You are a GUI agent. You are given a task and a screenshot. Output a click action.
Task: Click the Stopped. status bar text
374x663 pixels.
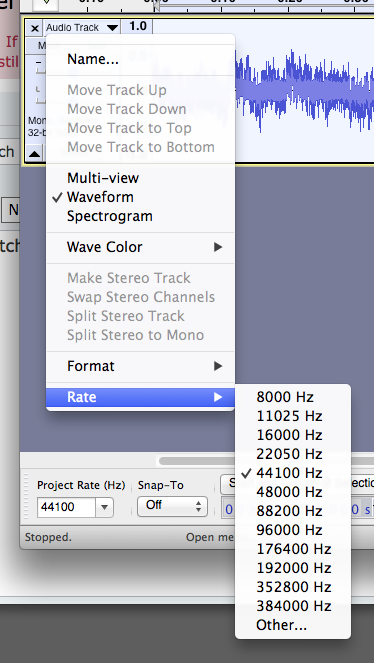(48, 537)
